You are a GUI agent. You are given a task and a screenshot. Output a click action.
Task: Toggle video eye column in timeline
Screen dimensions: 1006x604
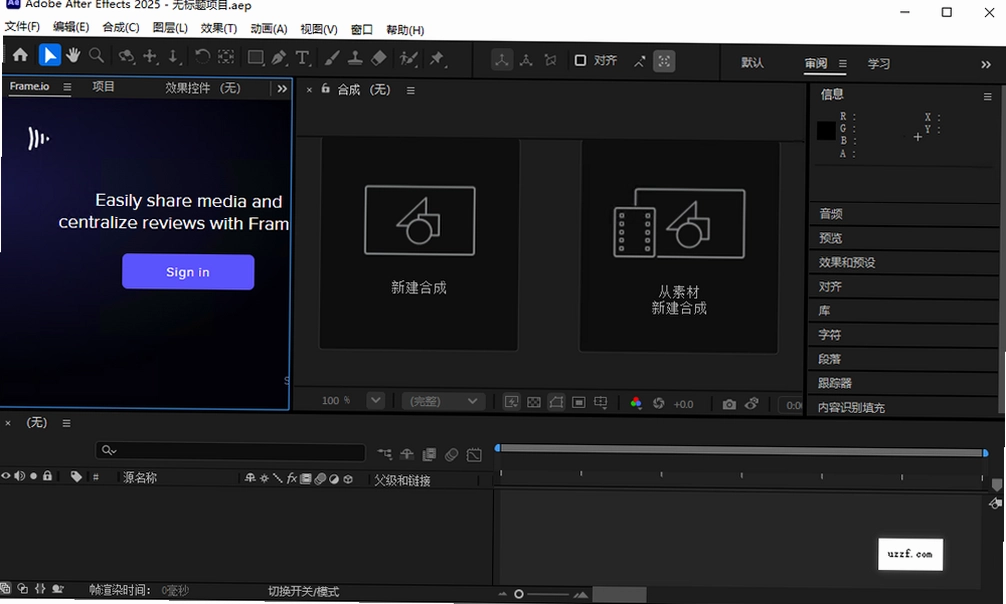(x=6, y=476)
